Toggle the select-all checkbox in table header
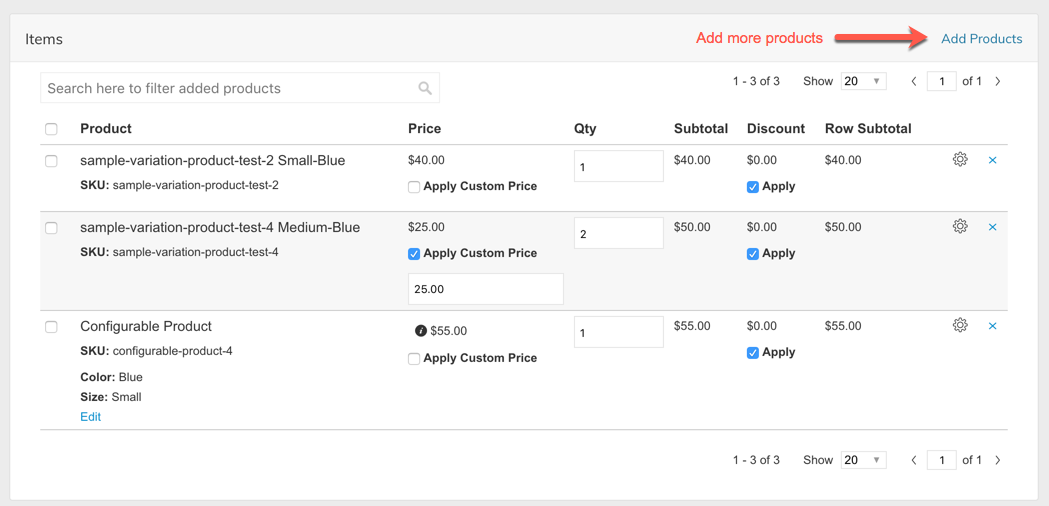1049x506 pixels. coord(52,129)
